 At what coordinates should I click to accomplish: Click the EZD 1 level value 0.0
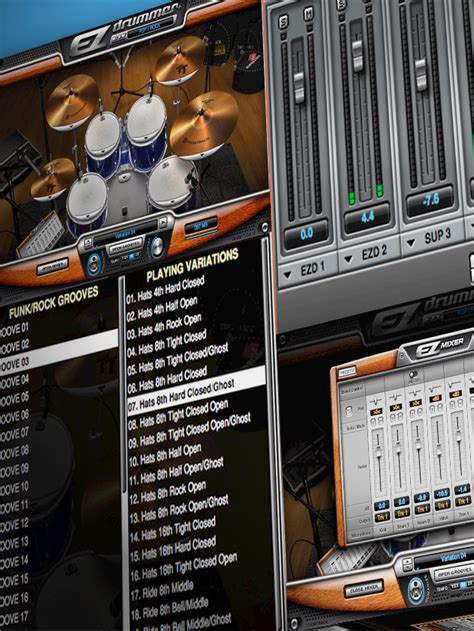307,235
